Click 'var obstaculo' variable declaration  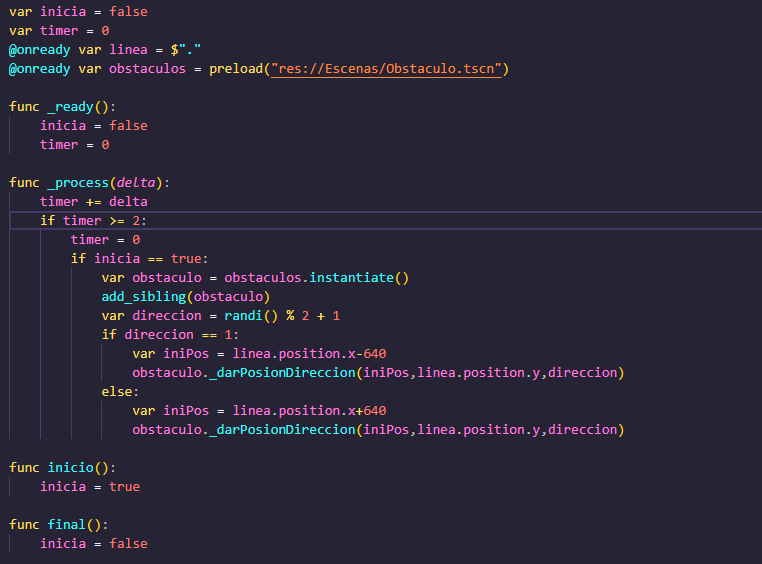[152, 277]
